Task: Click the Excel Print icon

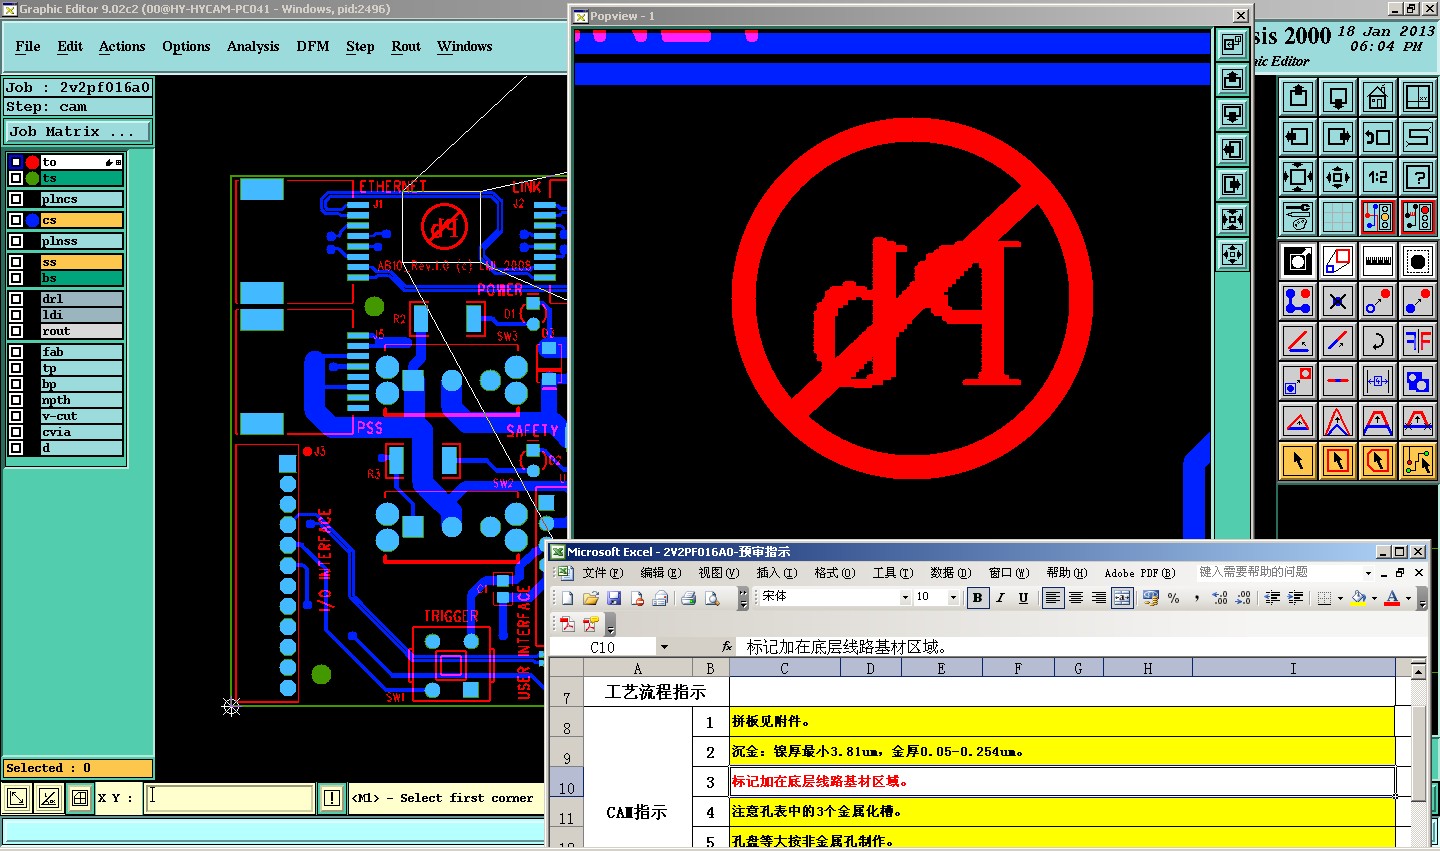Action: [x=688, y=598]
